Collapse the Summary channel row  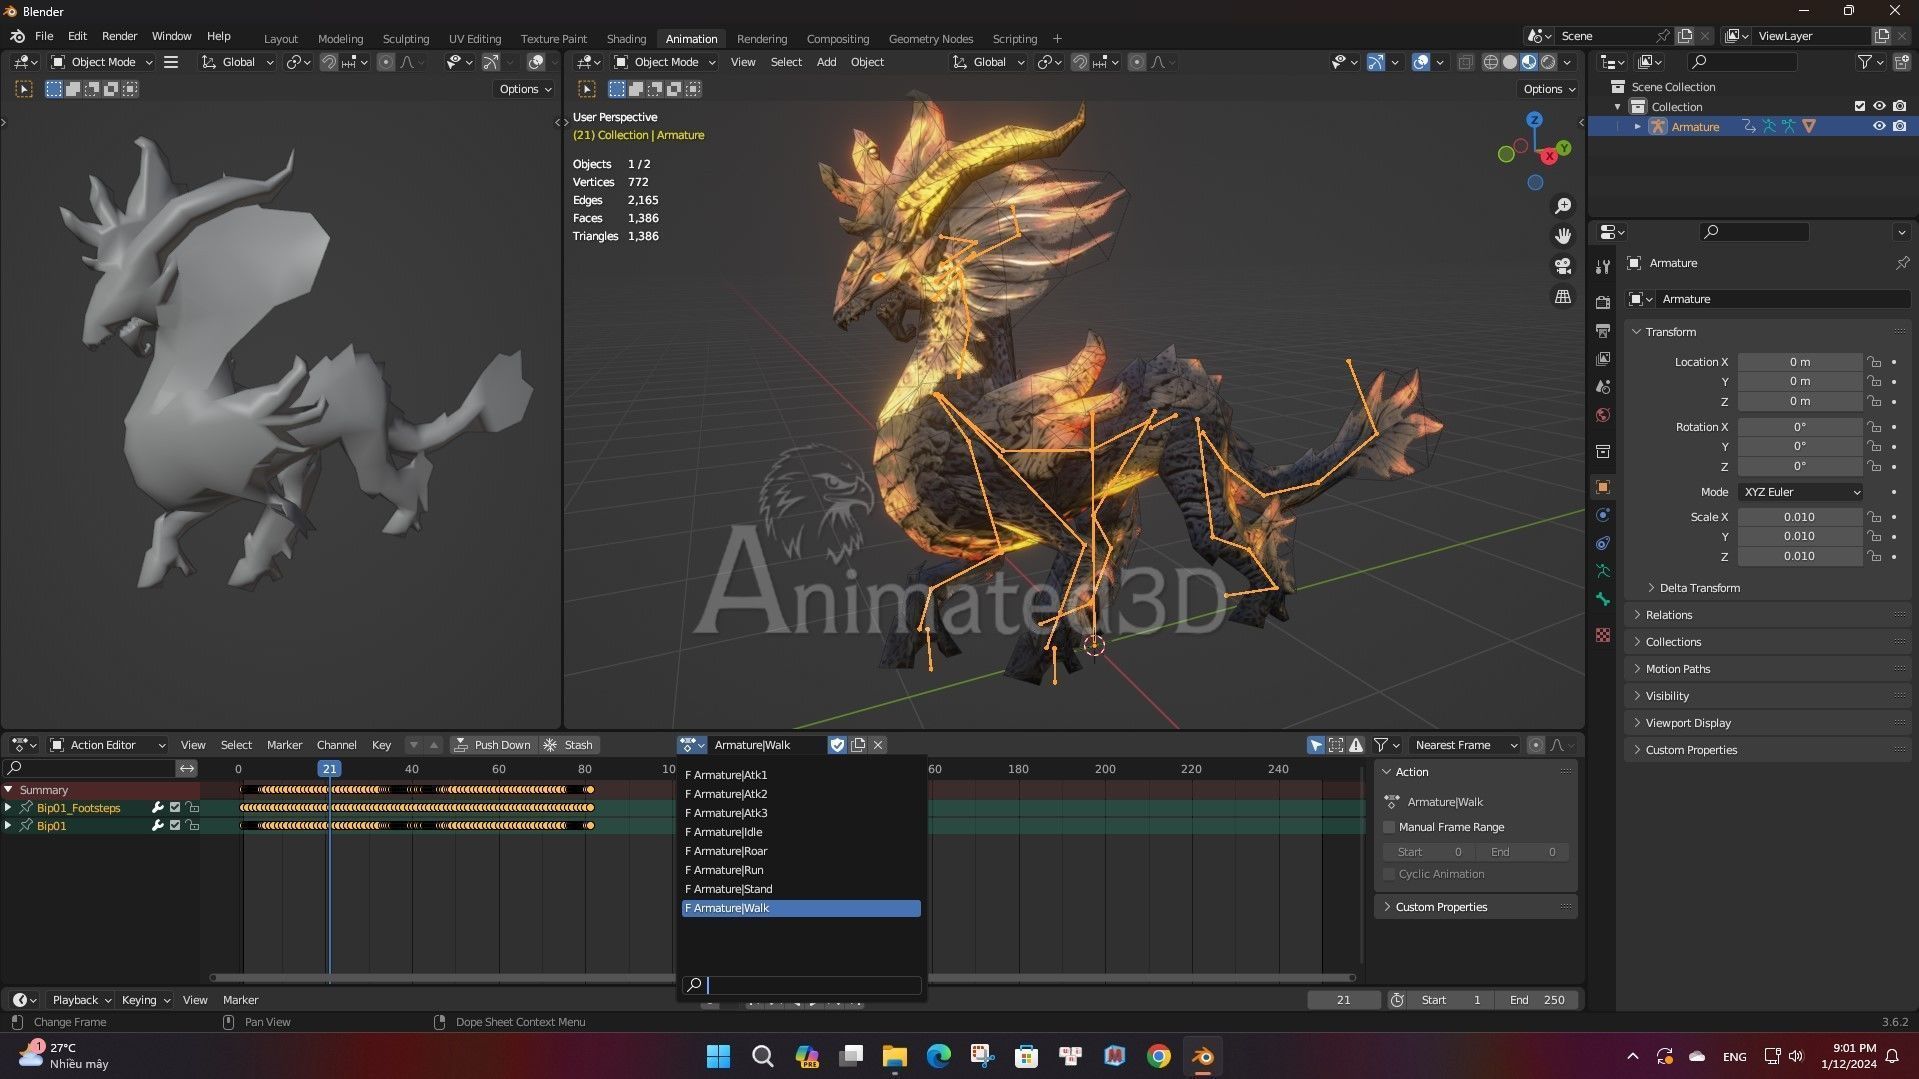click(9, 790)
